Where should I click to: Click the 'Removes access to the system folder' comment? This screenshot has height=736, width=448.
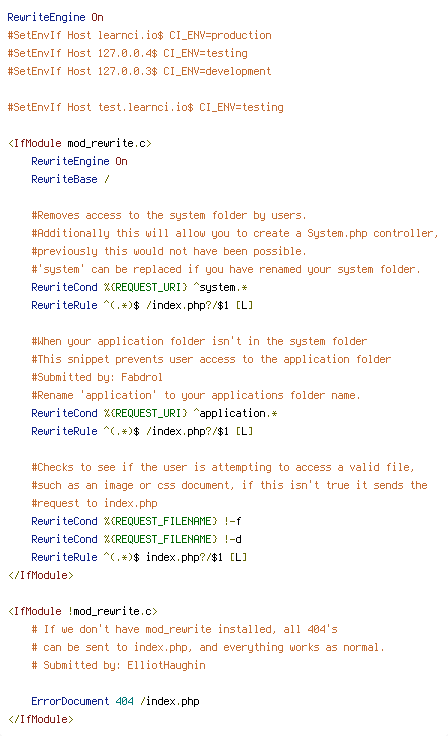coord(169,215)
